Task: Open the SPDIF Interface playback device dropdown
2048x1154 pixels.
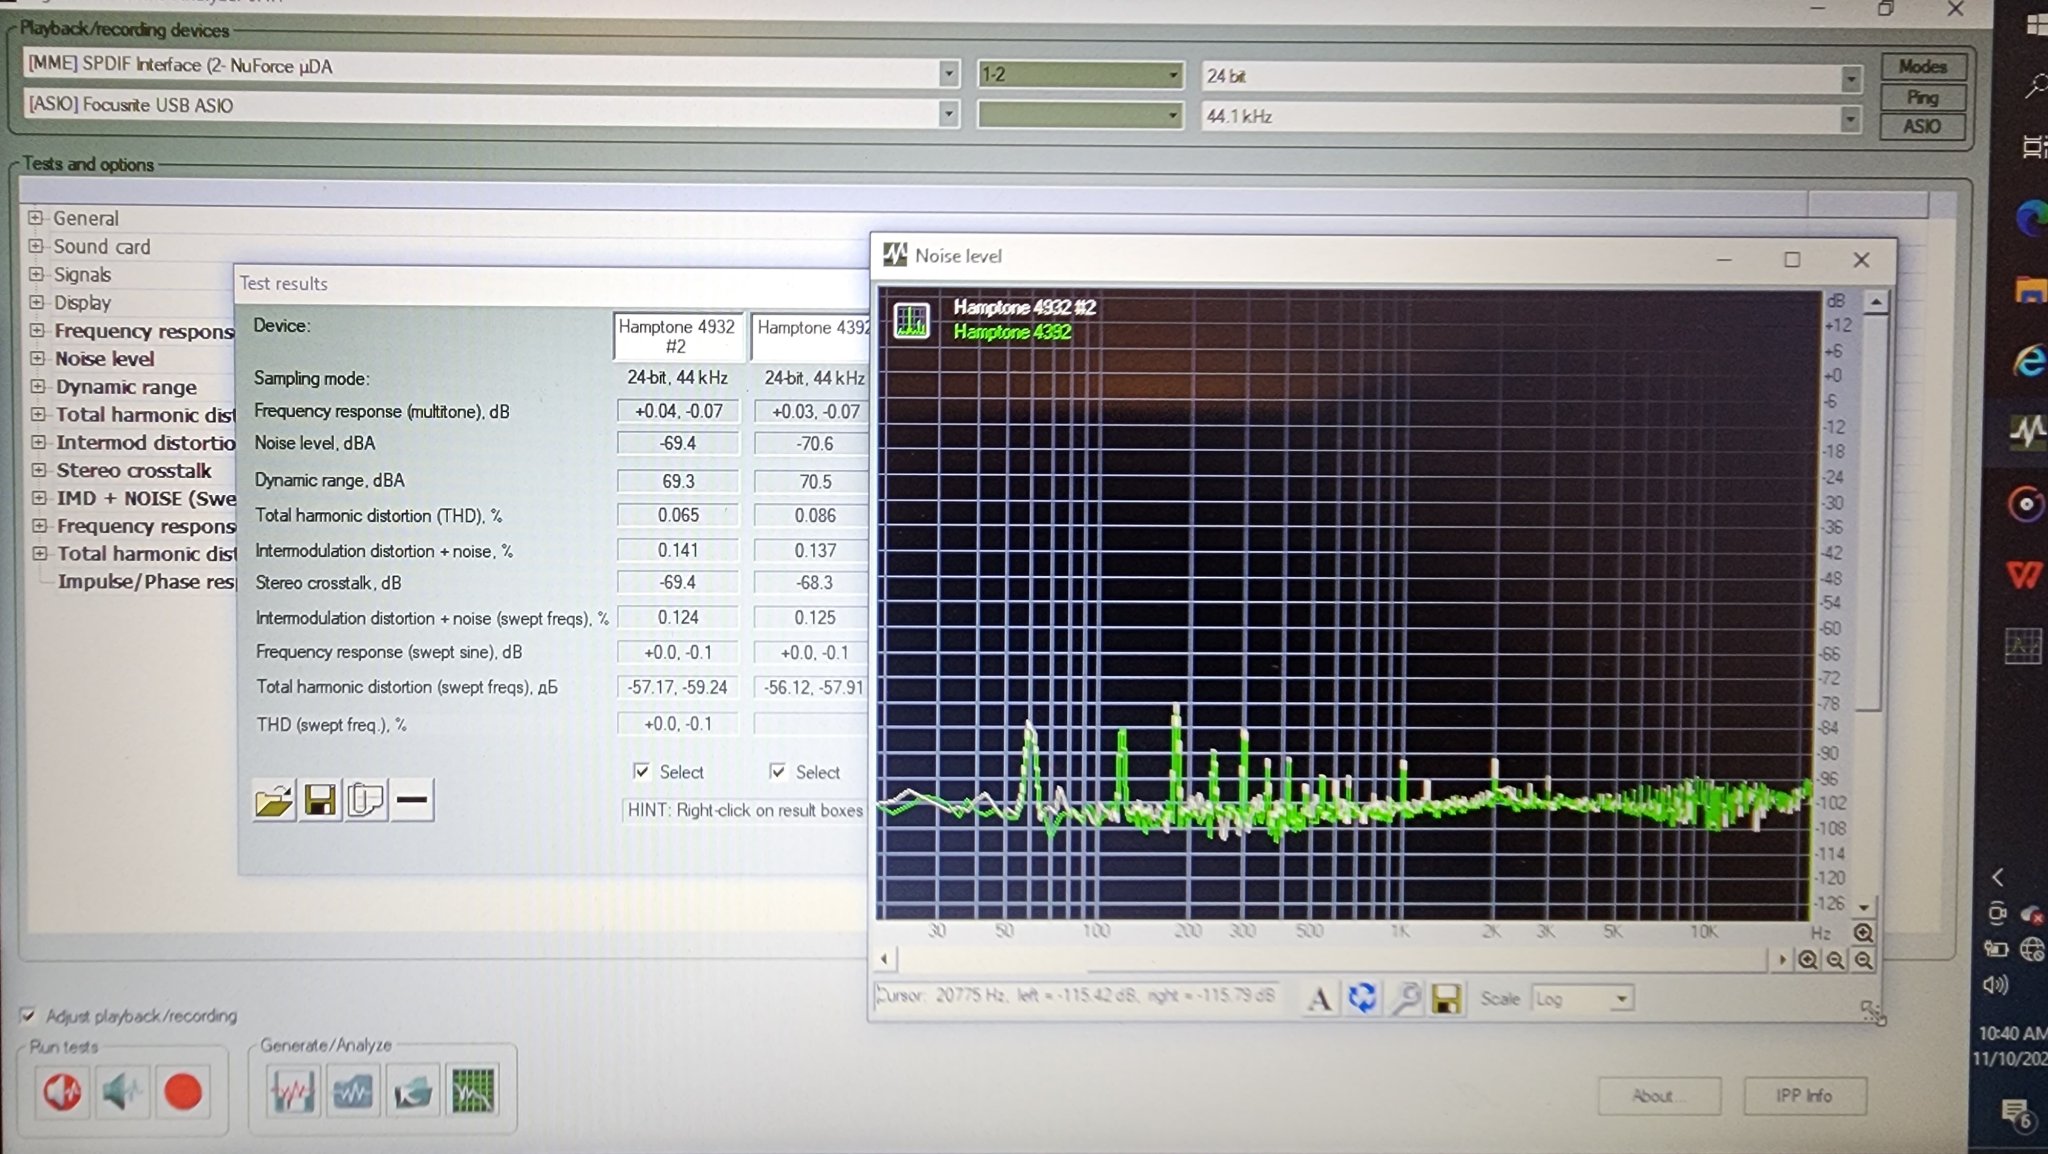Action: 948,72
